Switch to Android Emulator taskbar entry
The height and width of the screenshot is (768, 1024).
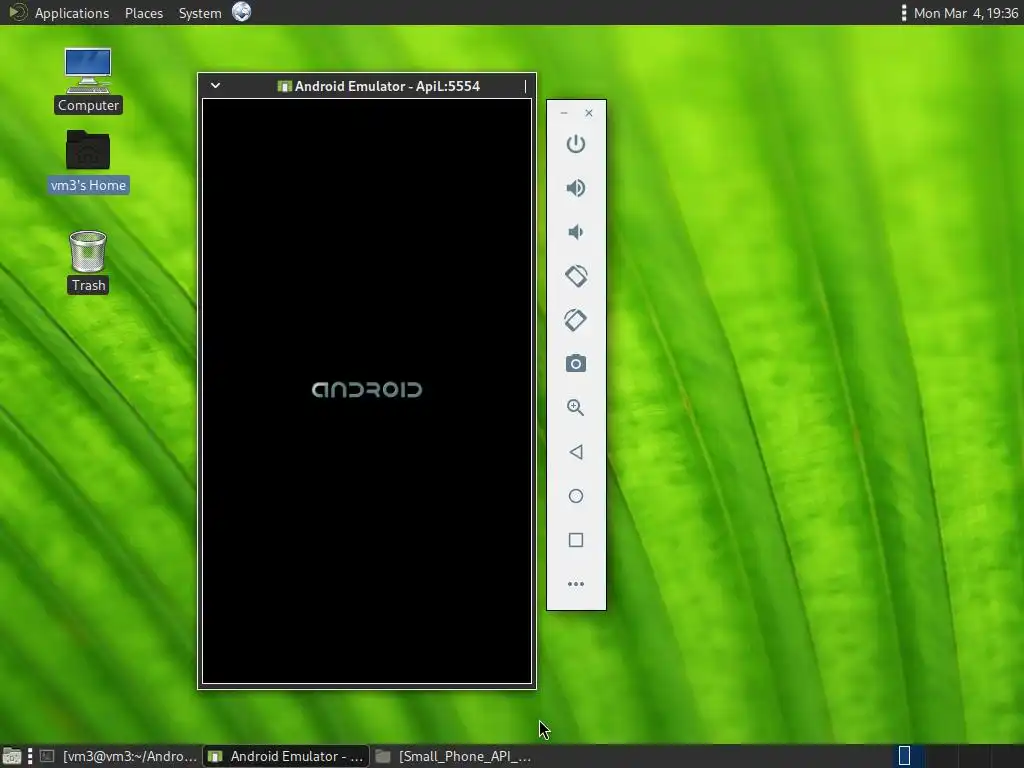286,756
